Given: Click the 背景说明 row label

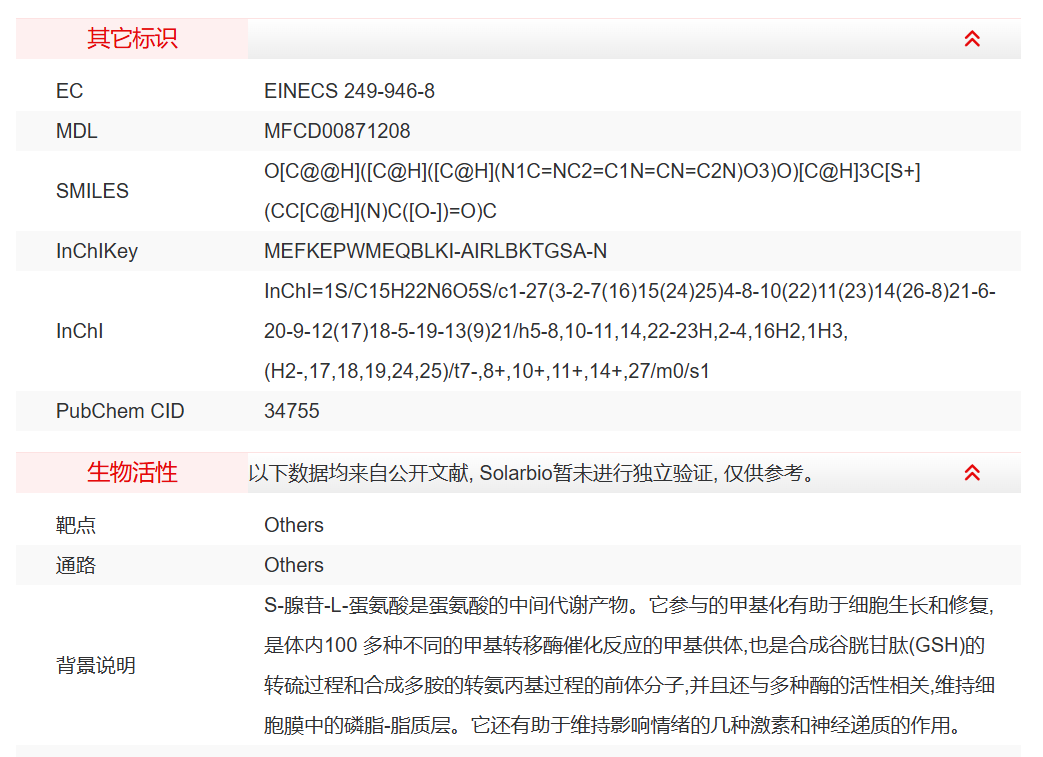Looking at the screenshot, I should (x=96, y=665).
